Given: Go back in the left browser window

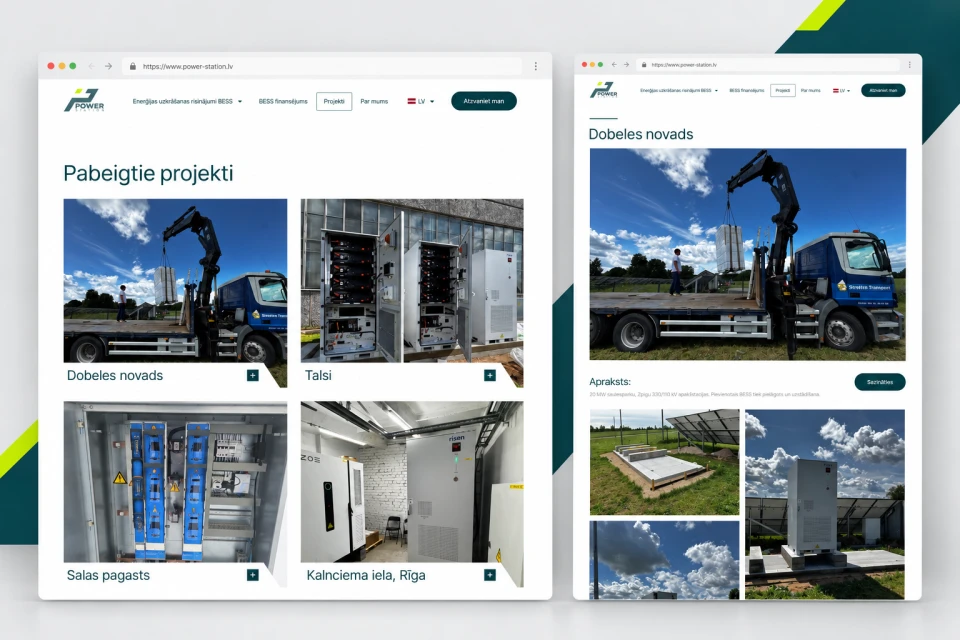Looking at the screenshot, I should pos(91,66).
